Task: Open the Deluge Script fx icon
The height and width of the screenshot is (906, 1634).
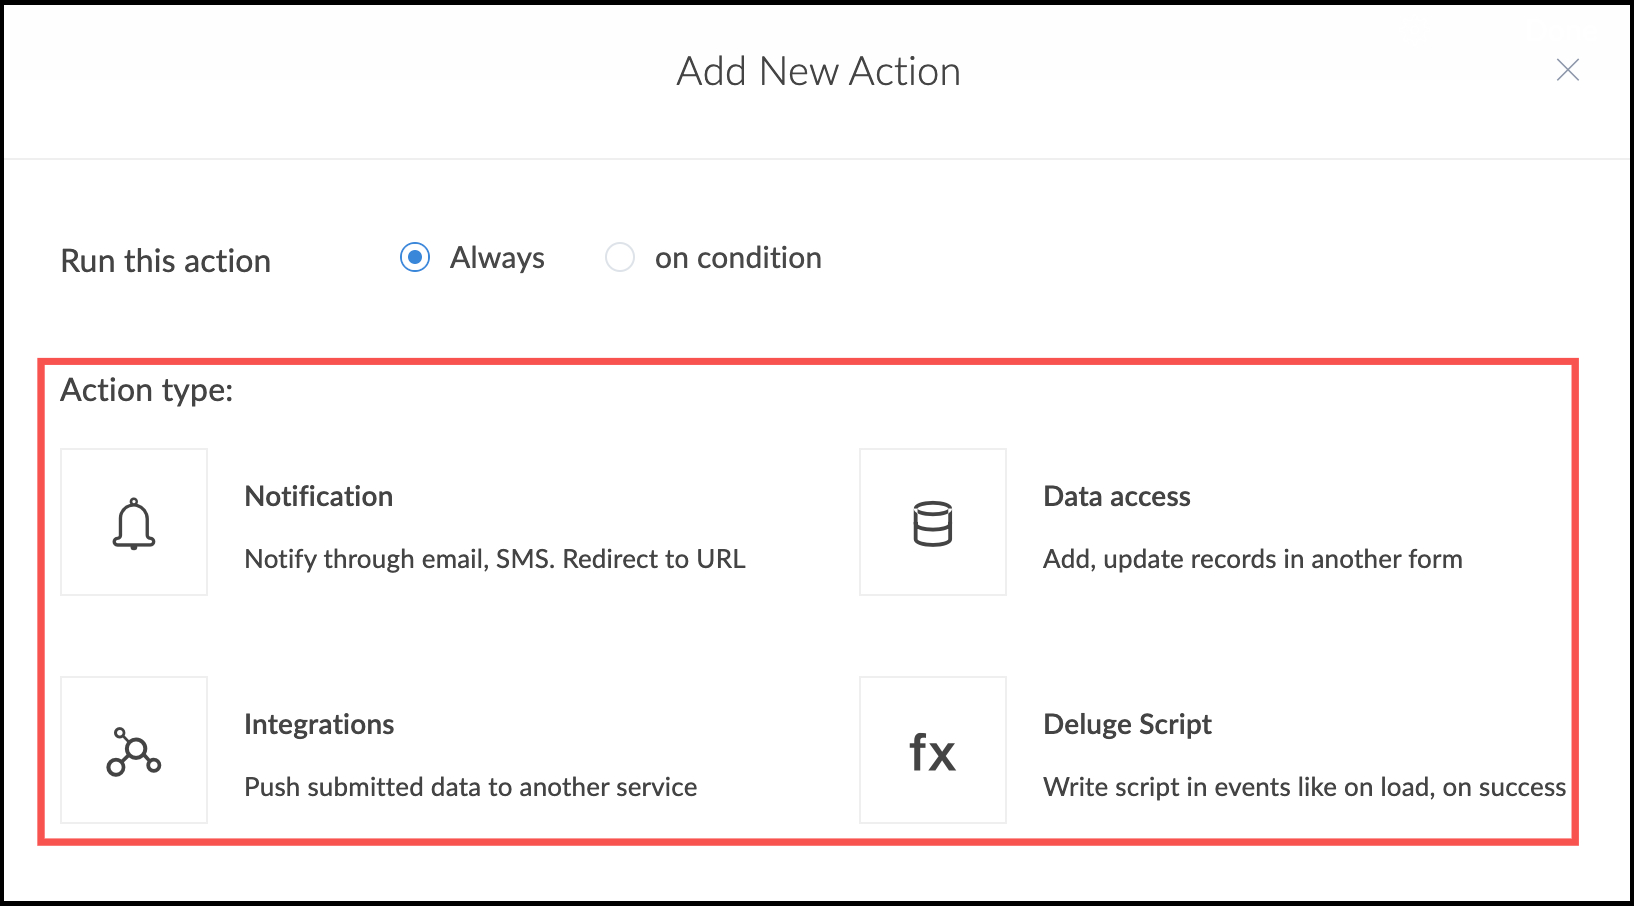Action: point(932,750)
